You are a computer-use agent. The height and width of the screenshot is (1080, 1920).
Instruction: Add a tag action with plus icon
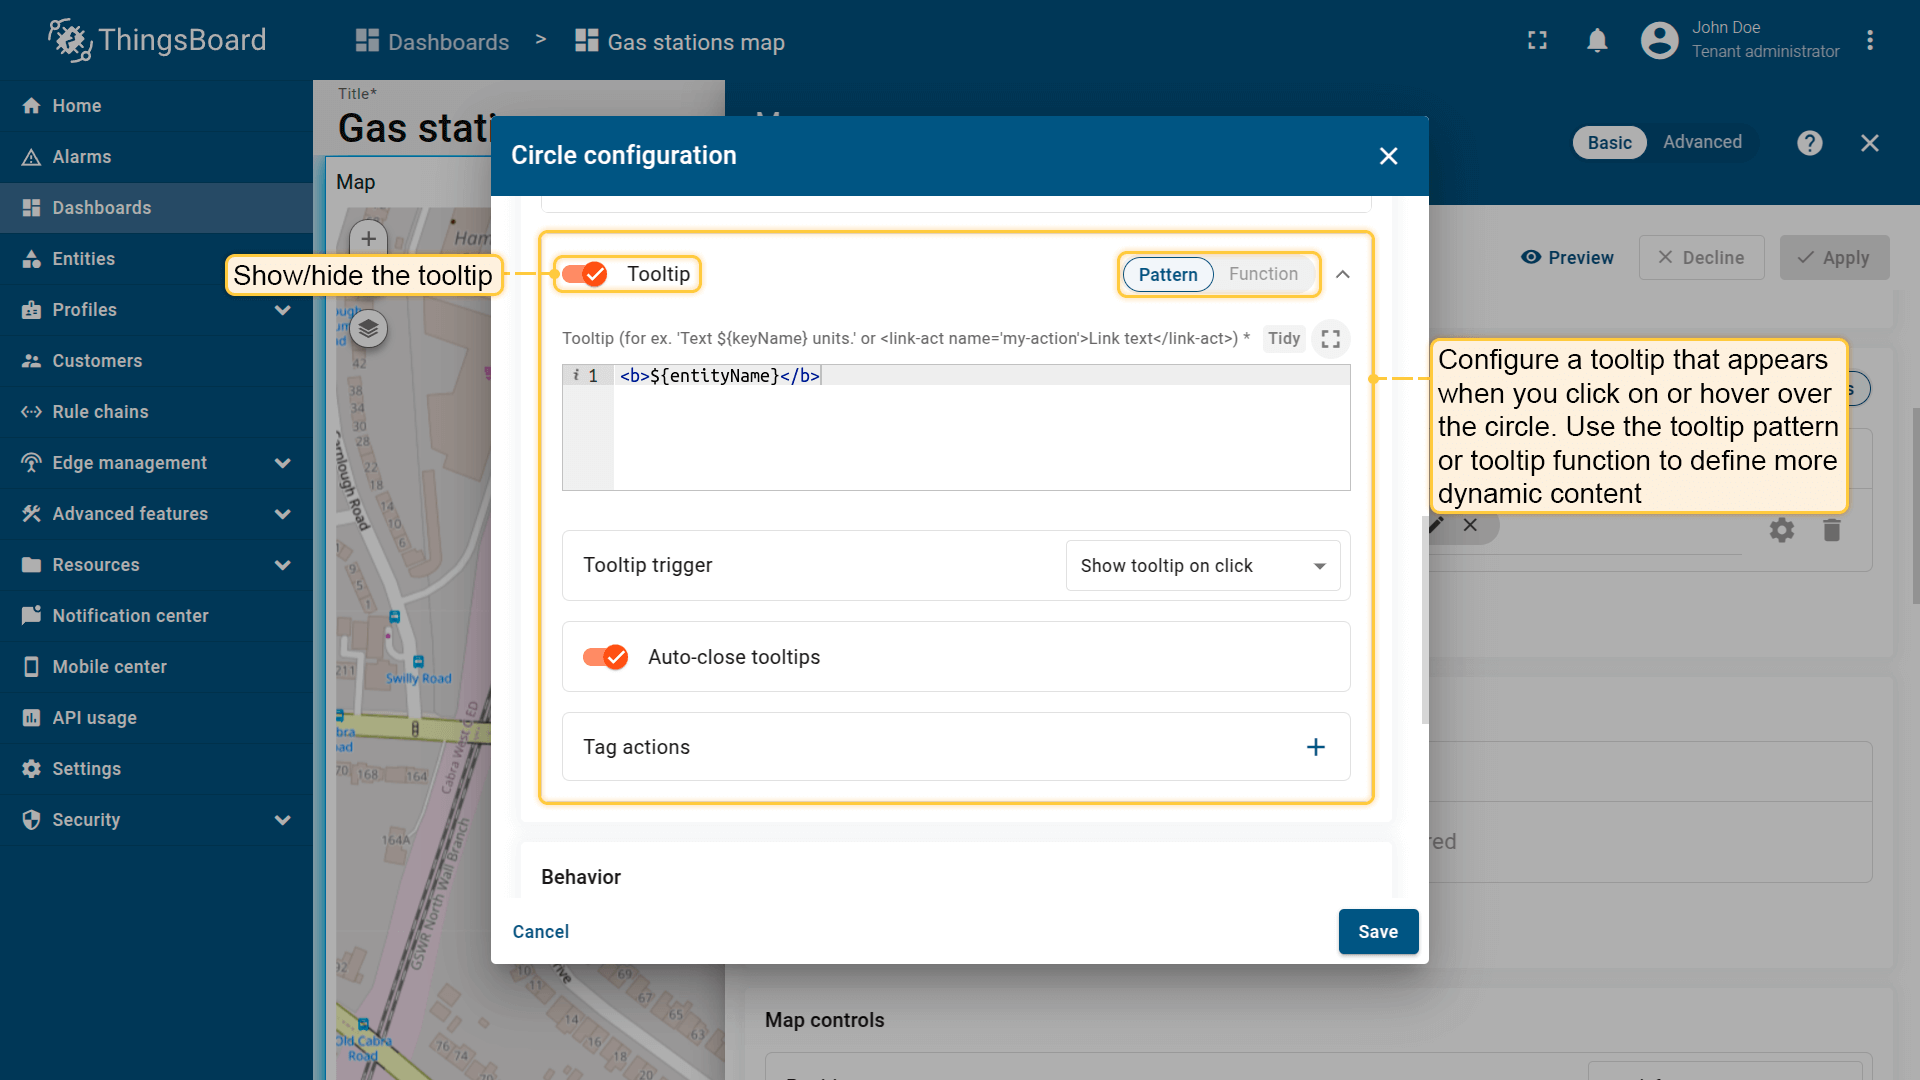(x=1315, y=747)
